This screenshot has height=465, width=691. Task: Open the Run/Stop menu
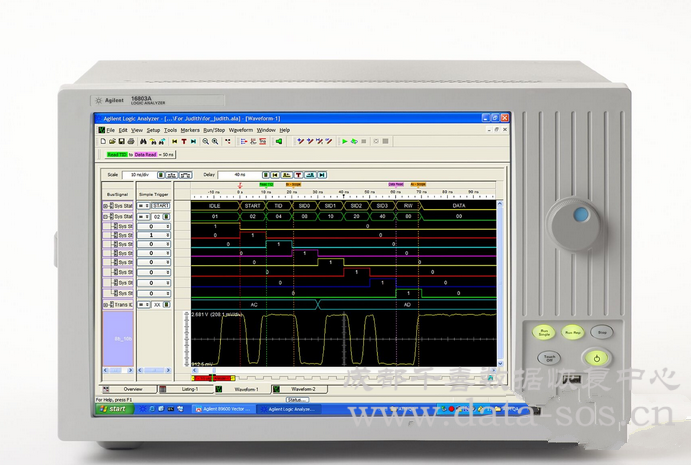click(x=214, y=130)
